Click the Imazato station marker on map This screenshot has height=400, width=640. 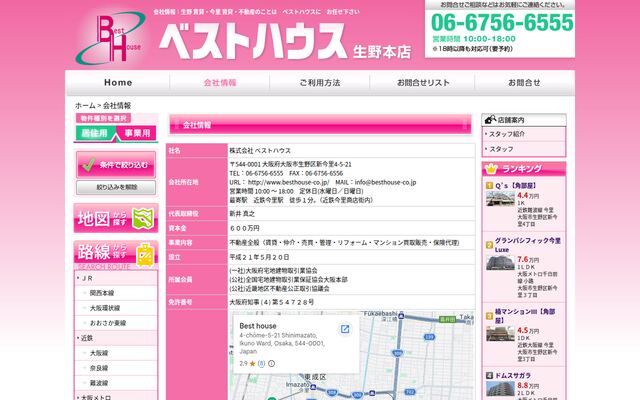[x=313, y=386]
